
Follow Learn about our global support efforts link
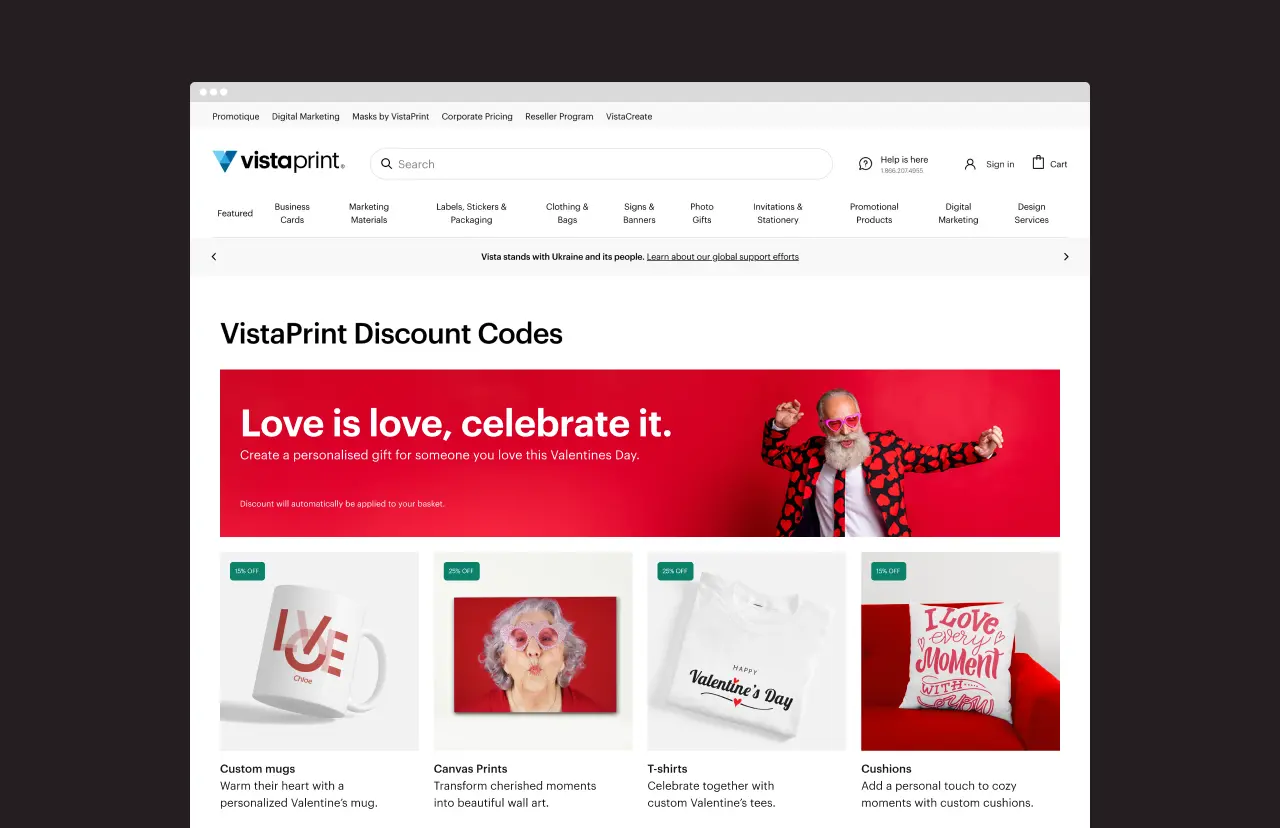pos(723,257)
